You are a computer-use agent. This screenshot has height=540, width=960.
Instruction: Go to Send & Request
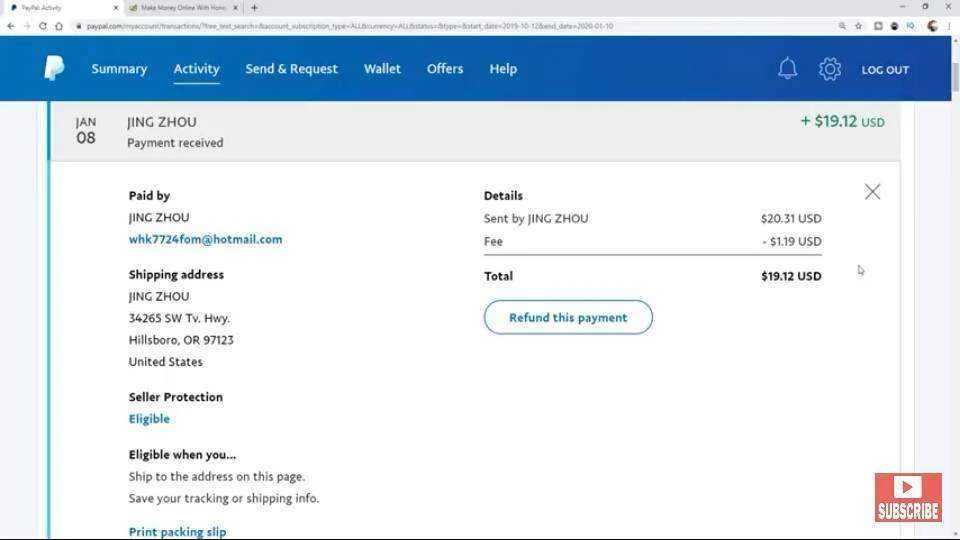coord(291,69)
